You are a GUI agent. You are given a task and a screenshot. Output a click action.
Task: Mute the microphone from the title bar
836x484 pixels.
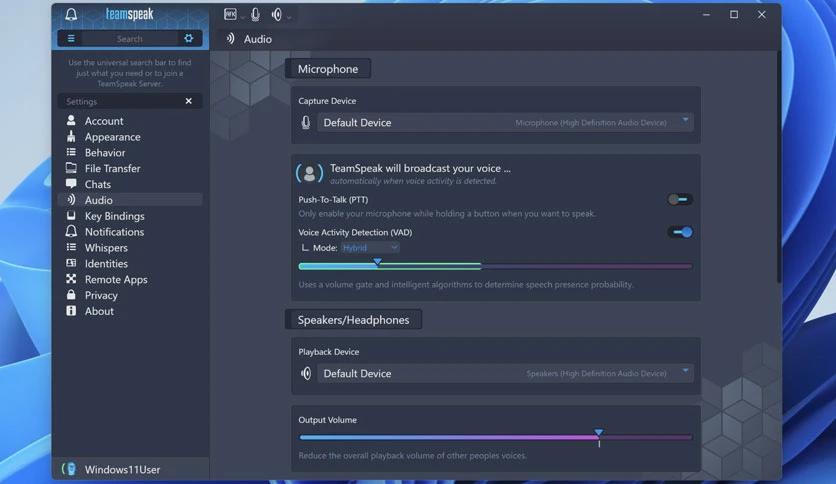tap(255, 14)
